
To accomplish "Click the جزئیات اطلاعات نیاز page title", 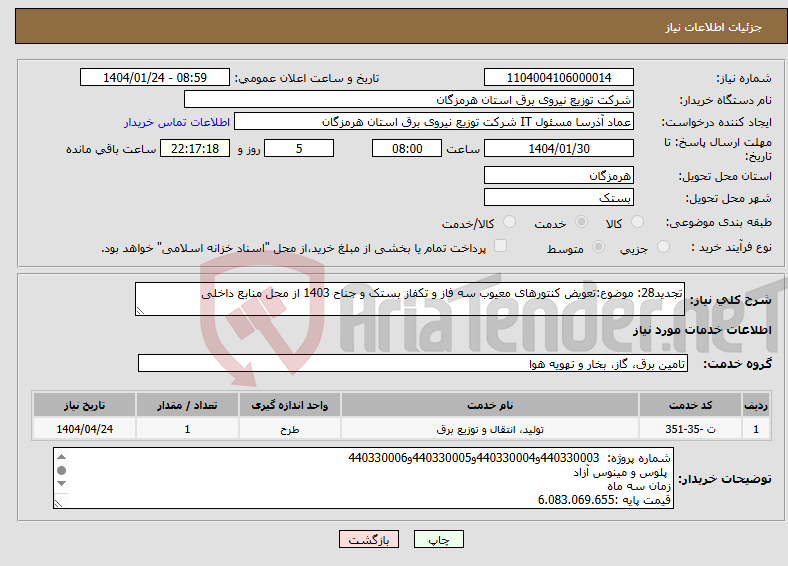I will [714, 27].
